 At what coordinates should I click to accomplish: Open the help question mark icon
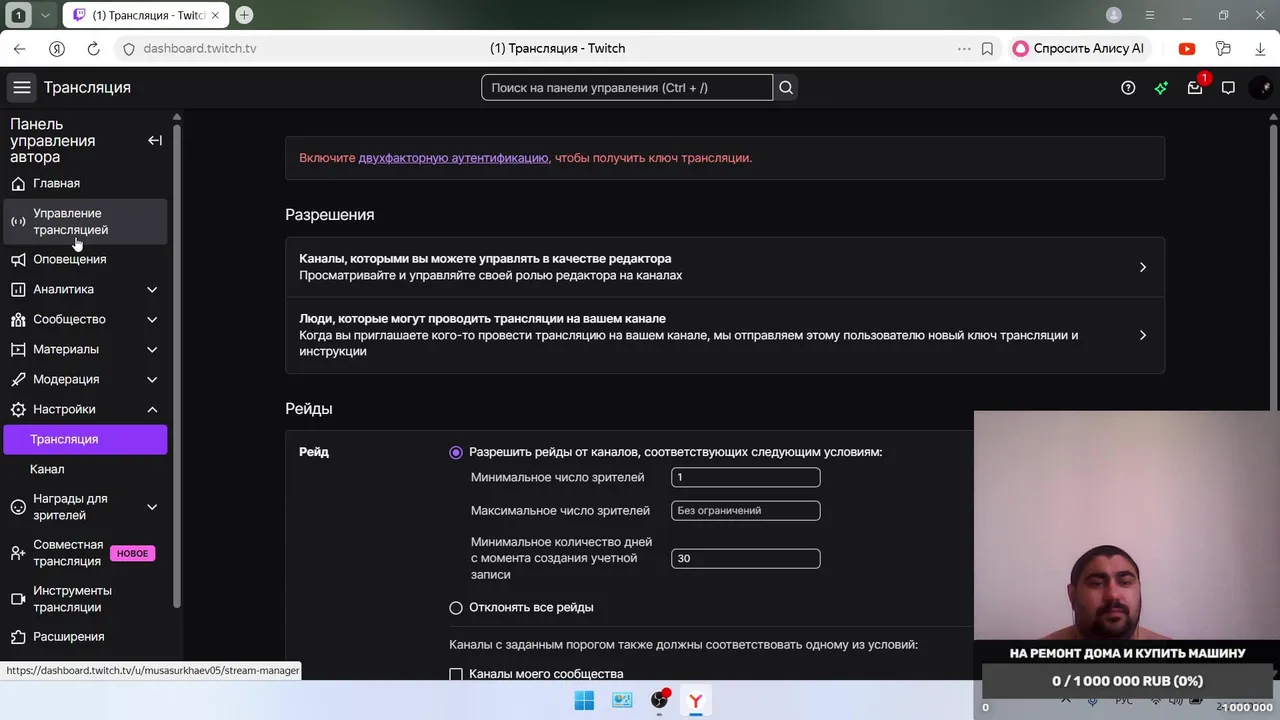[x=1128, y=88]
